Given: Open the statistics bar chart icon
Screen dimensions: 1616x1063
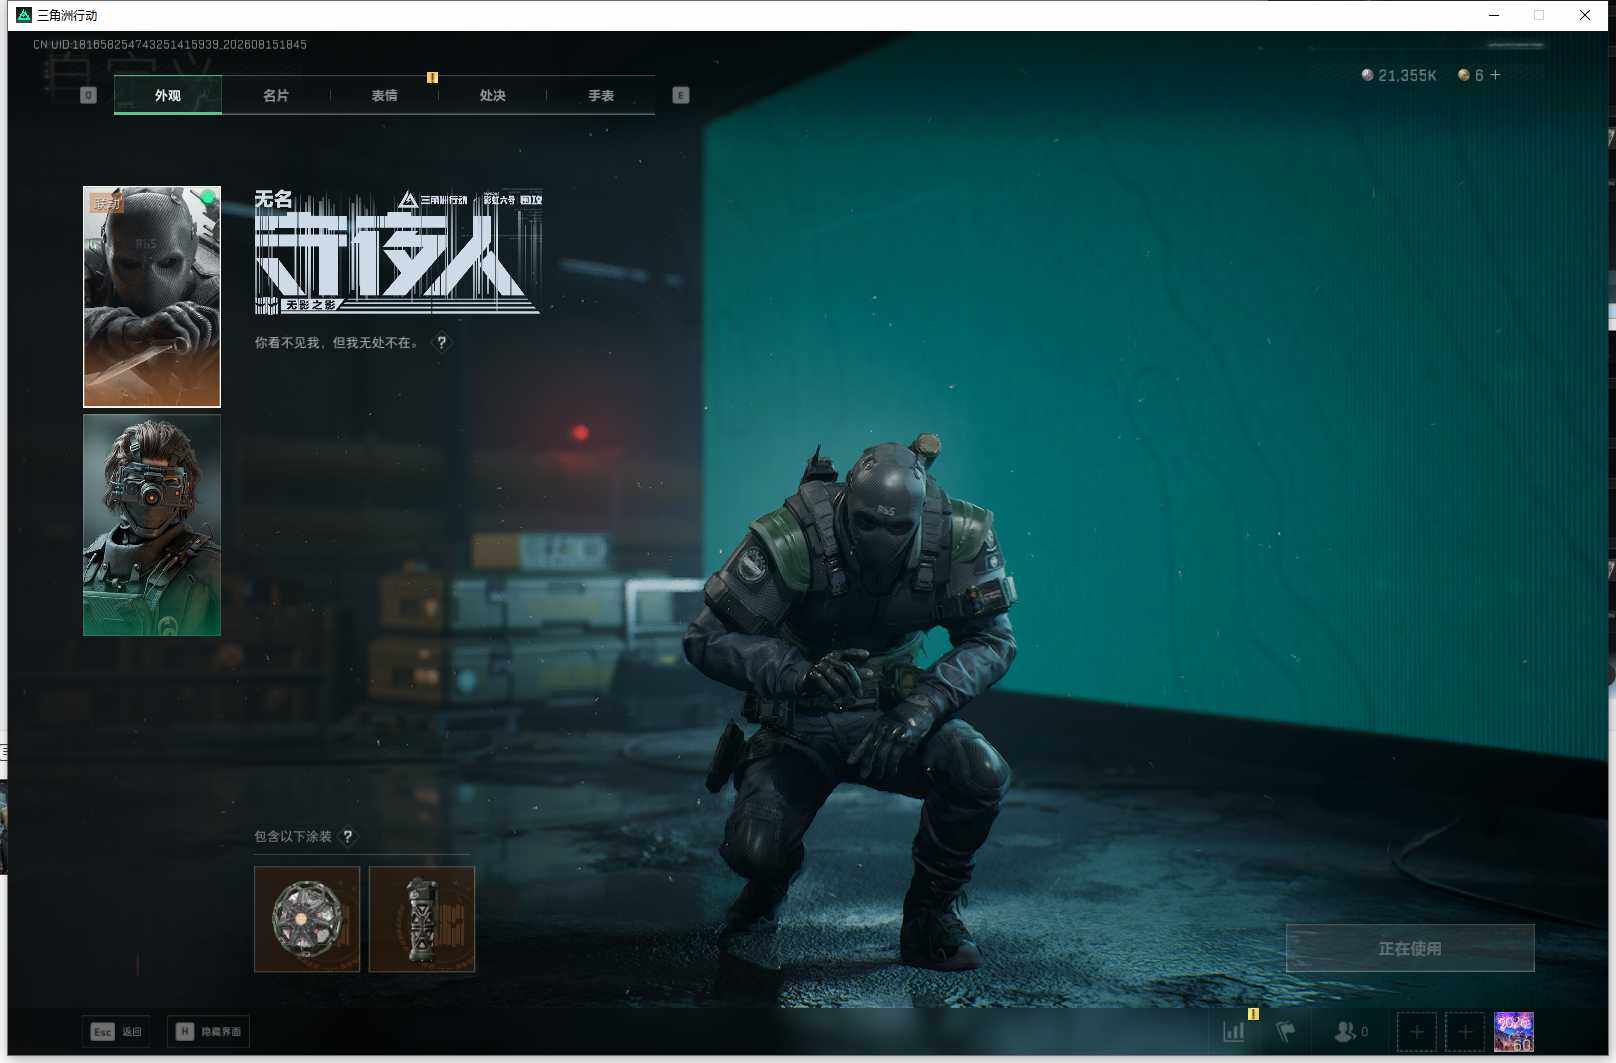Looking at the screenshot, I should click(1234, 1031).
